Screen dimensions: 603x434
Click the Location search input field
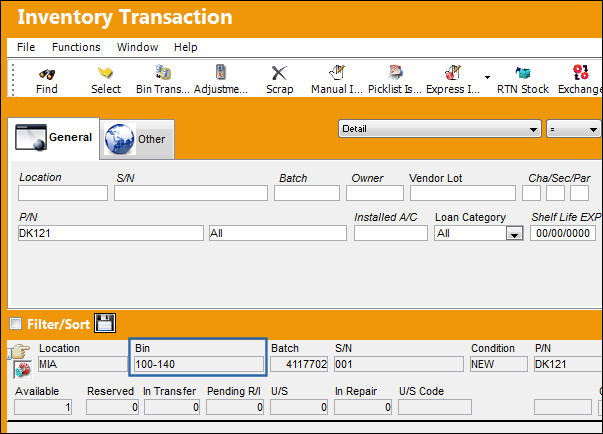click(63, 193)
